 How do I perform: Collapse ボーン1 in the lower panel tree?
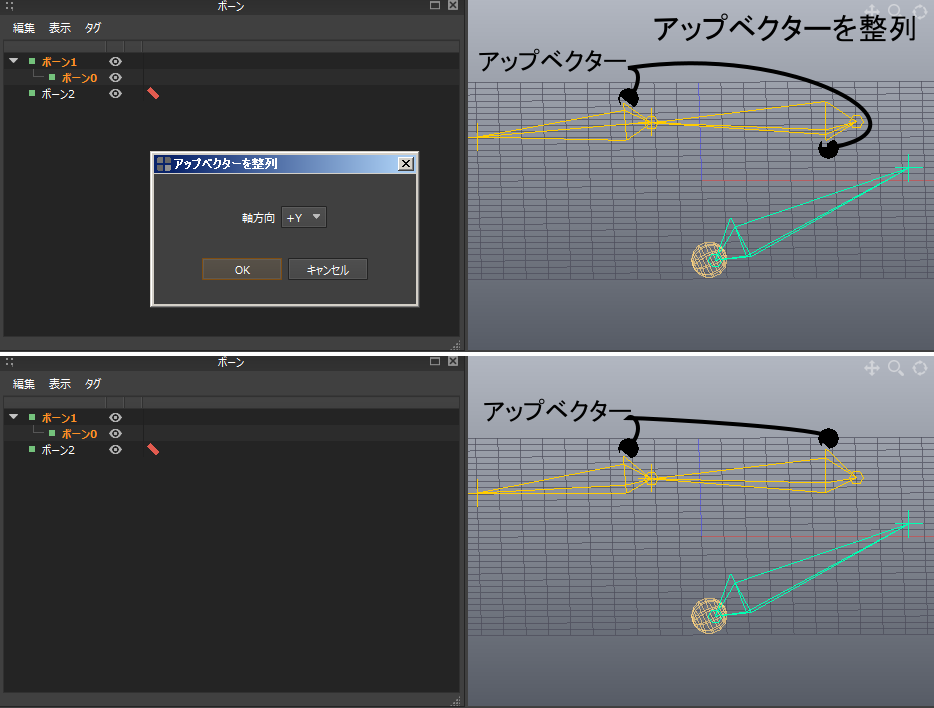click(x=14, y=417)
